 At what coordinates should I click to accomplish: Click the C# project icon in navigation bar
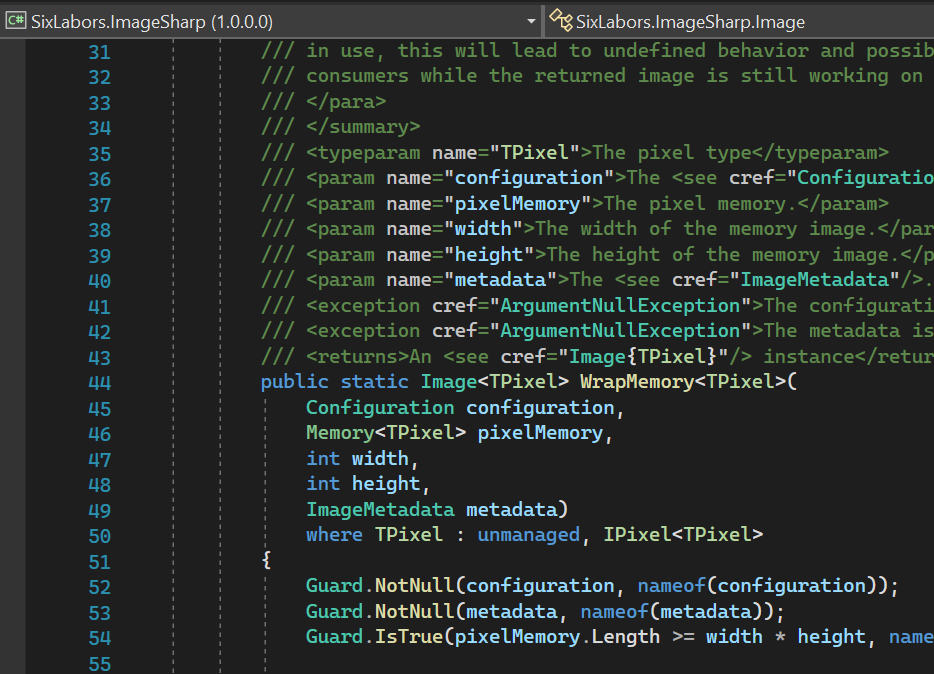[x=15, y=21]
